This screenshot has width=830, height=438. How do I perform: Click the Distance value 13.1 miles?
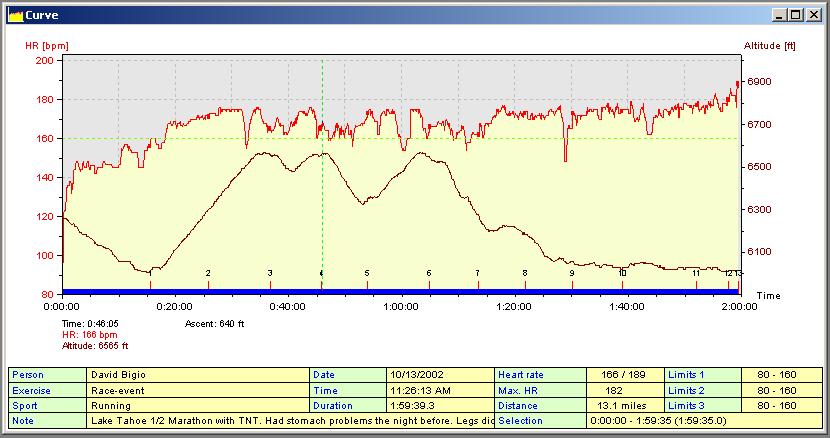[625, 406]
